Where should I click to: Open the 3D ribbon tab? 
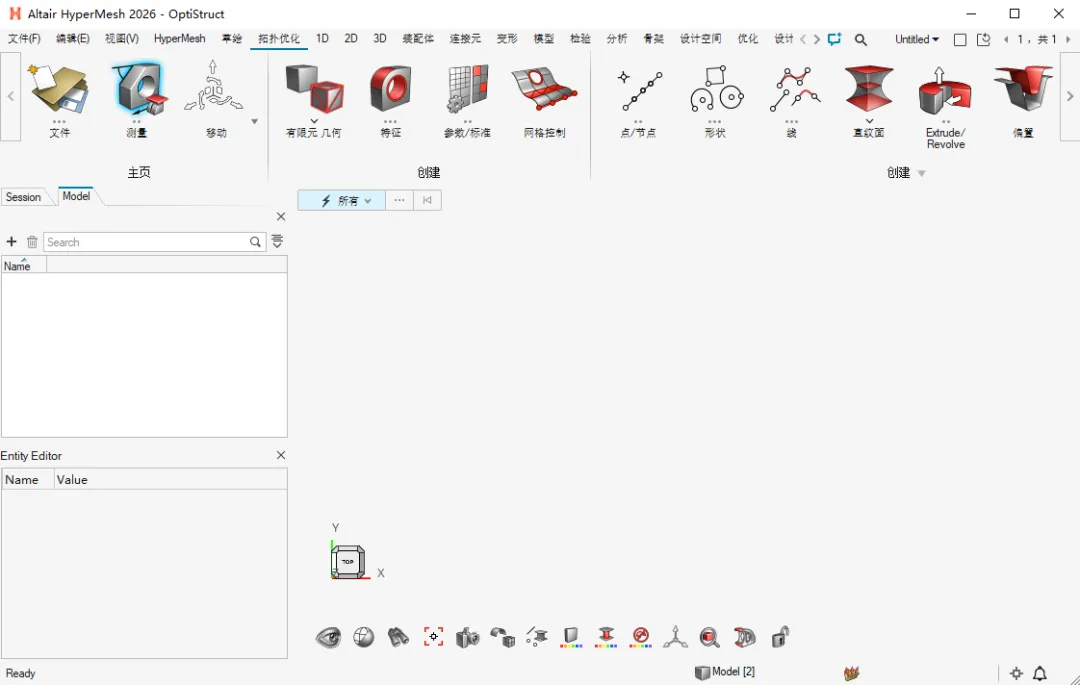click(380, 39)
